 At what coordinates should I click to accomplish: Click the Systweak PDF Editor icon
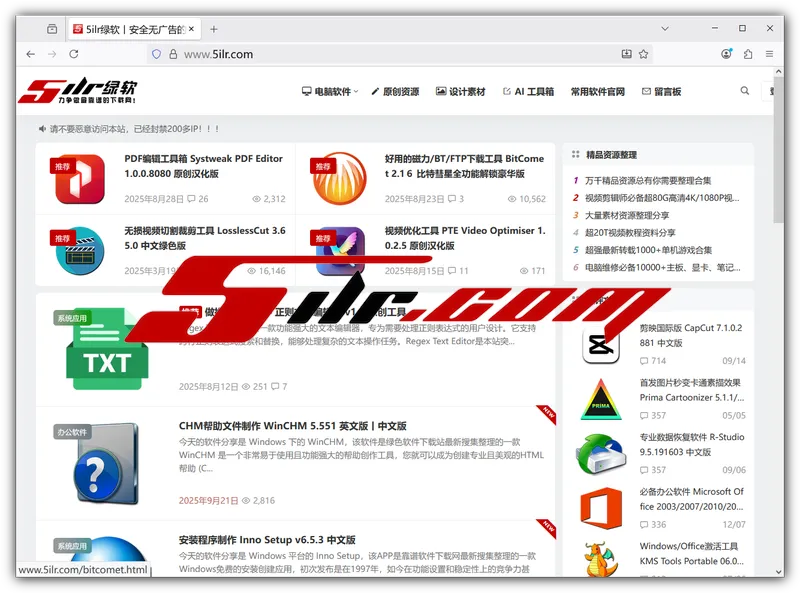[x=80, y=179]
